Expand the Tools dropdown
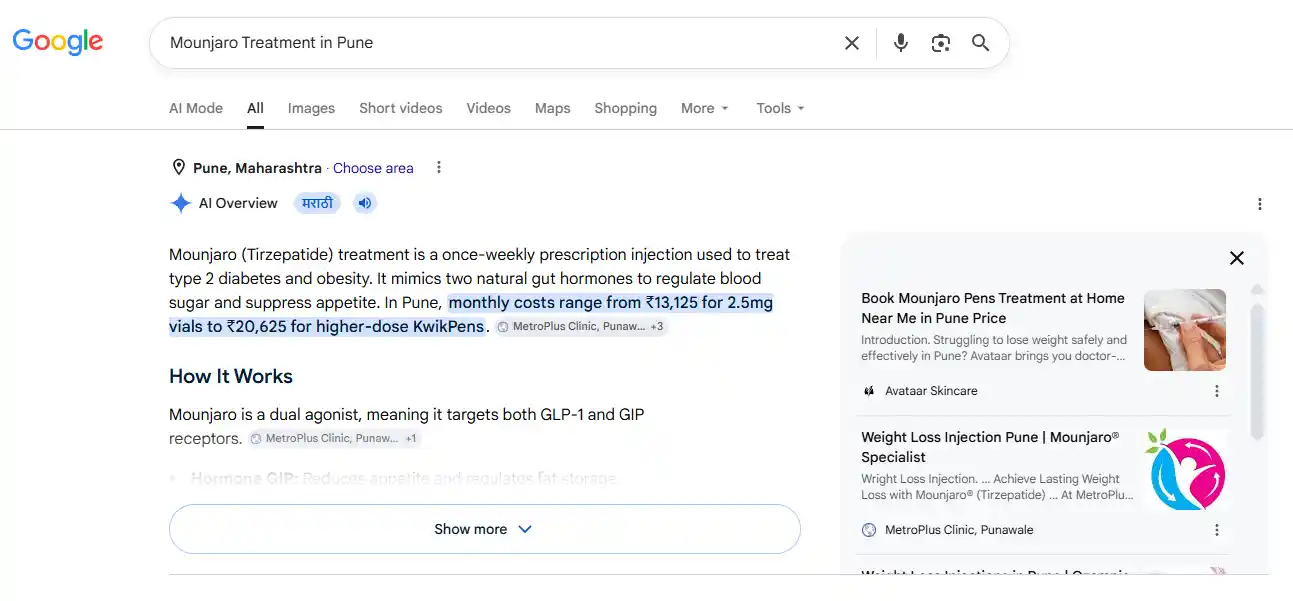1293x601 pixels. [x=780, y=108]
